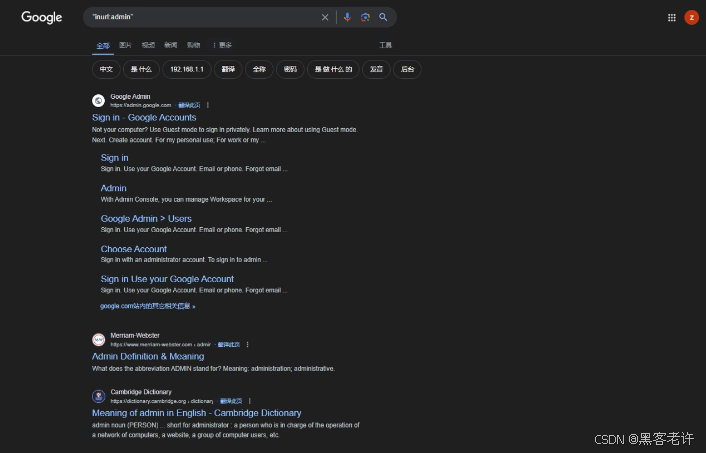Open the Google apps grid
Viewport: 706px width, 453px height.
[x=672, y=18]
